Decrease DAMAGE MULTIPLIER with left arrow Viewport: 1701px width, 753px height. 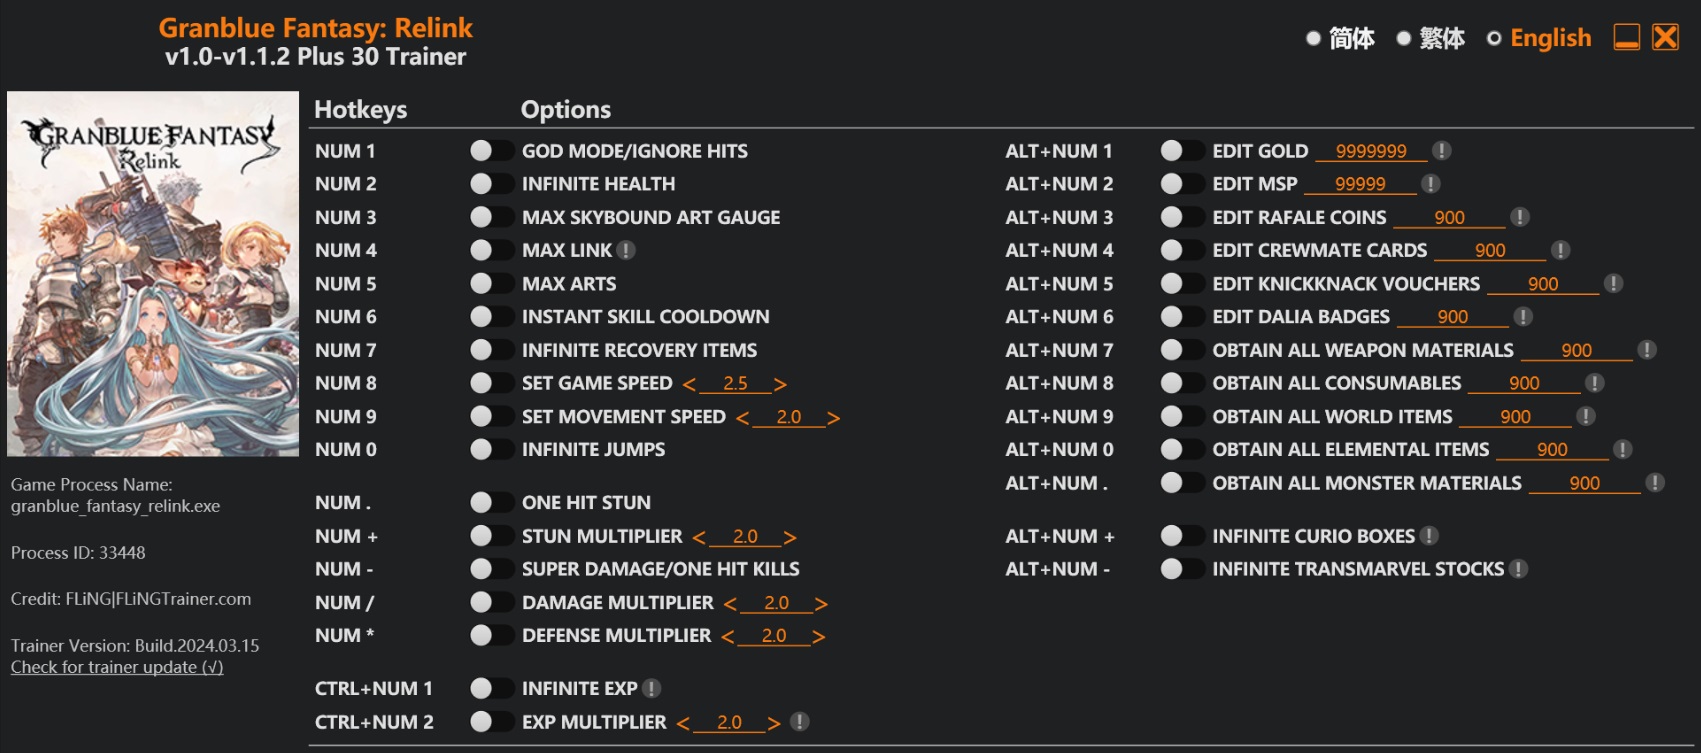click(730, 604)
